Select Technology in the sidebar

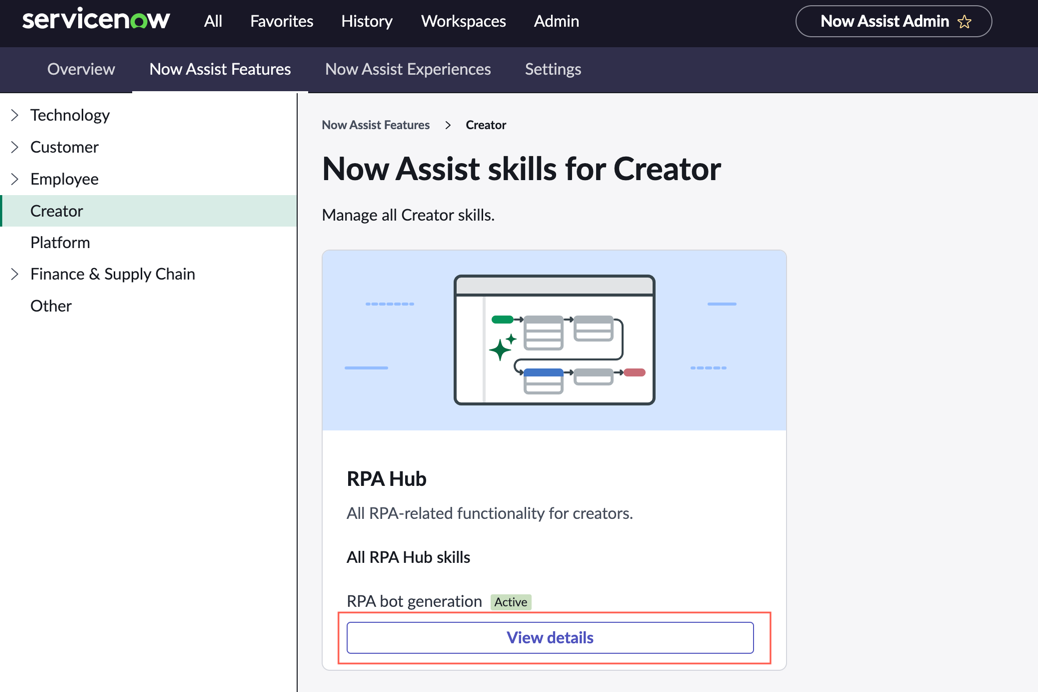coord(70,115)
